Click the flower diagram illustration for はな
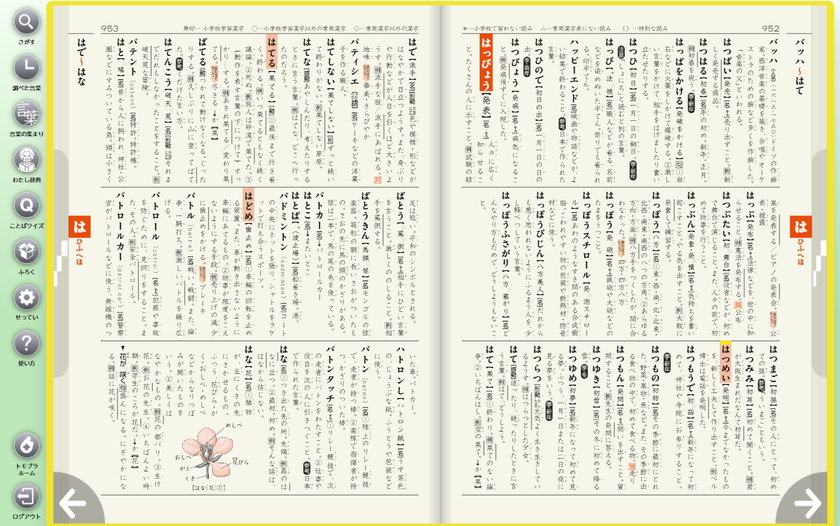The image size is (840, 526). click(209, 453)
